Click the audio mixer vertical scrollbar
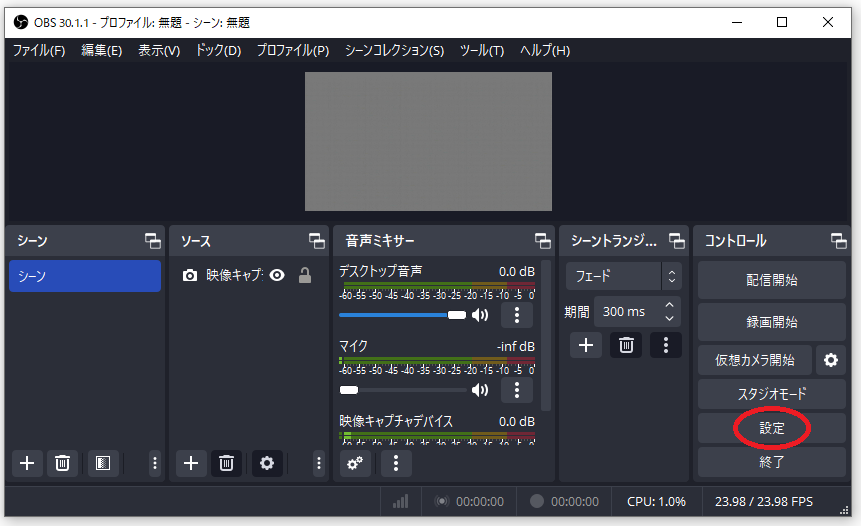 [545, 335]
